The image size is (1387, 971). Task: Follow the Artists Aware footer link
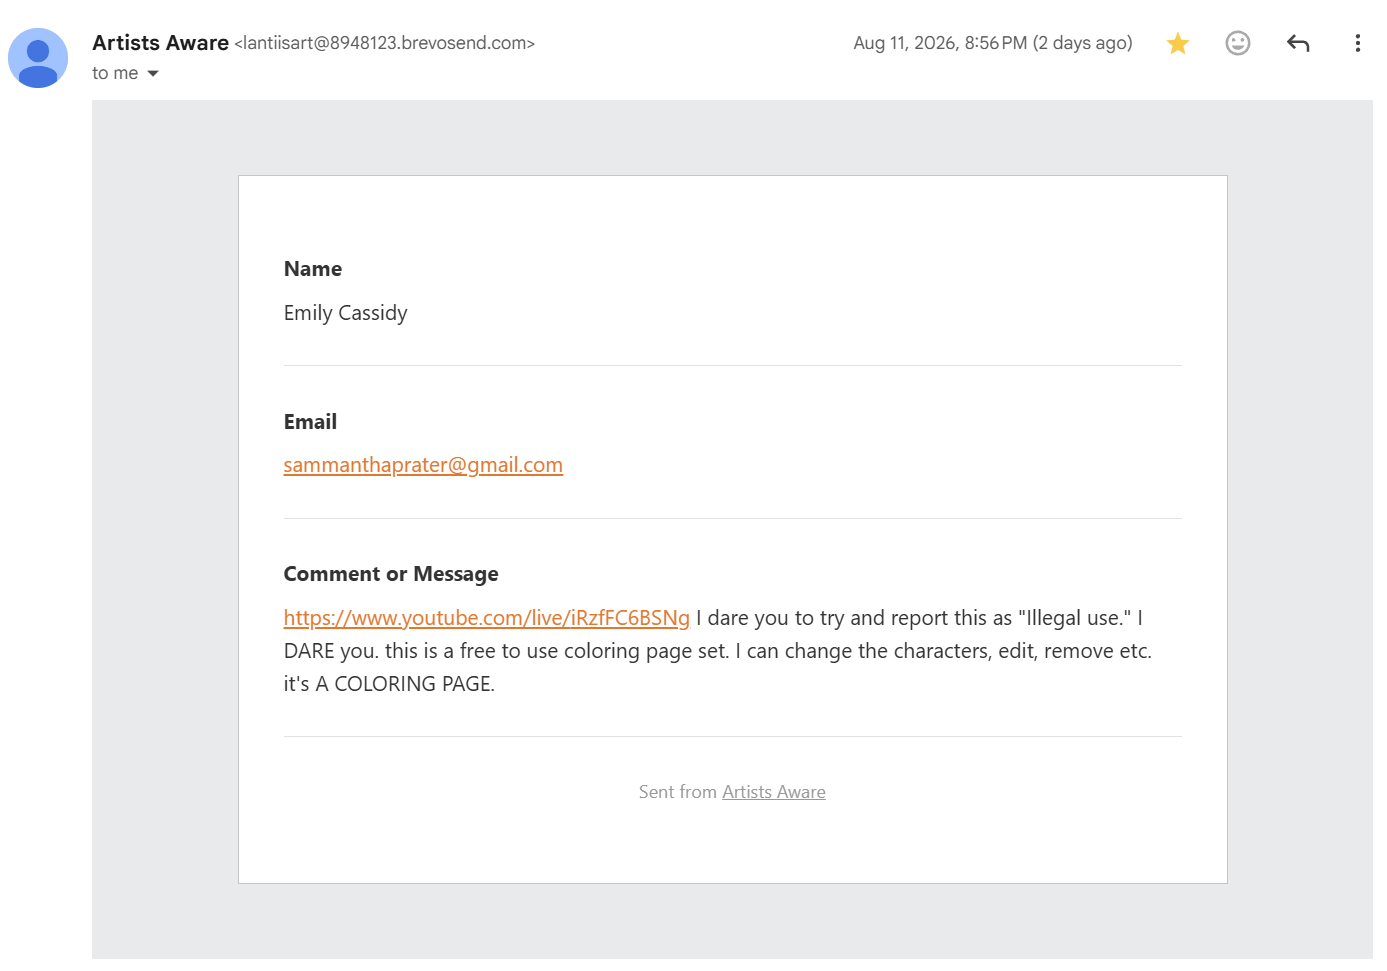774,792
